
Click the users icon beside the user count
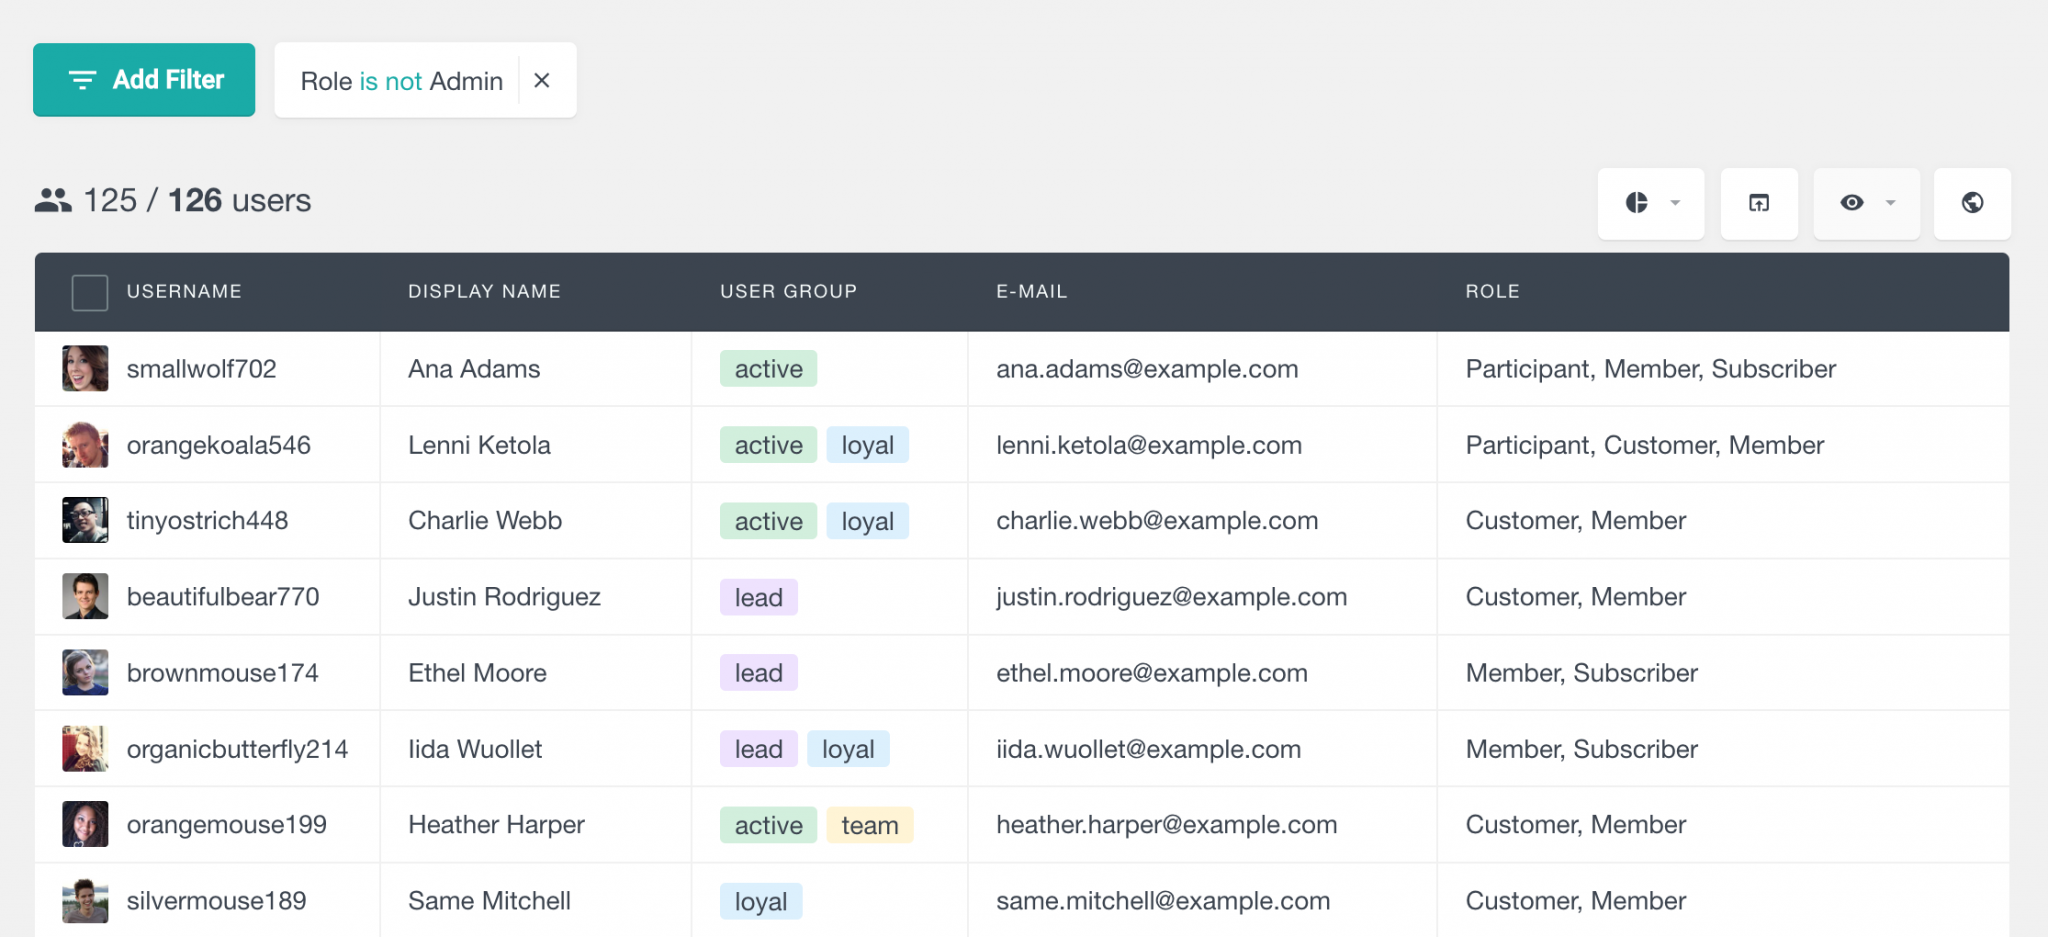tap(55, 199)
